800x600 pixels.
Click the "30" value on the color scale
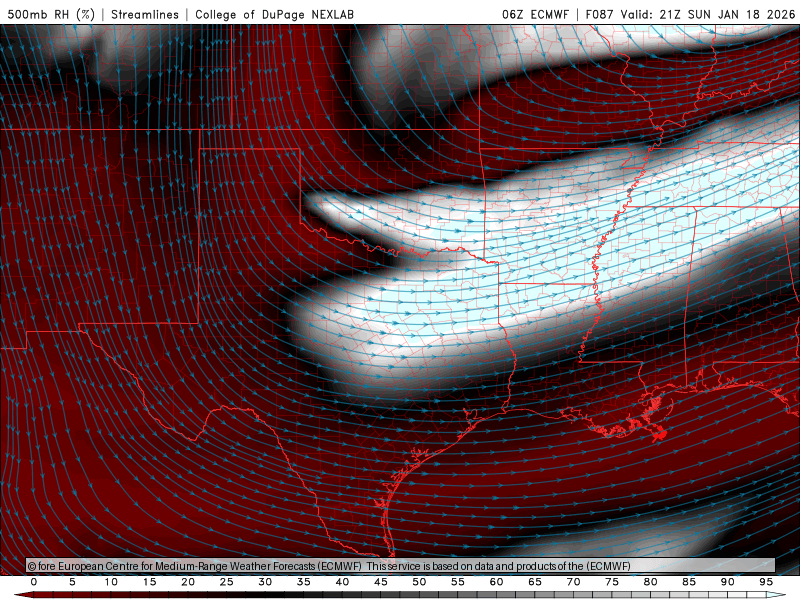[265, 582]
